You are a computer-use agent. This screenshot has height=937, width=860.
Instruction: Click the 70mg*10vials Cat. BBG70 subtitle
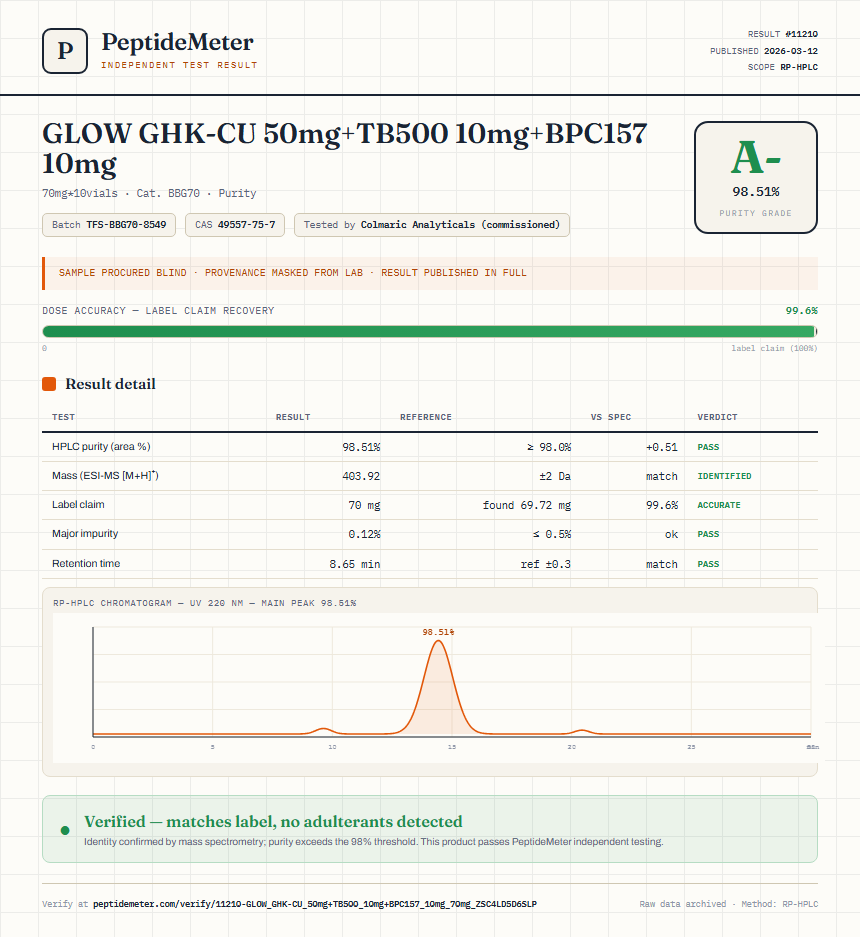(149, 194)
